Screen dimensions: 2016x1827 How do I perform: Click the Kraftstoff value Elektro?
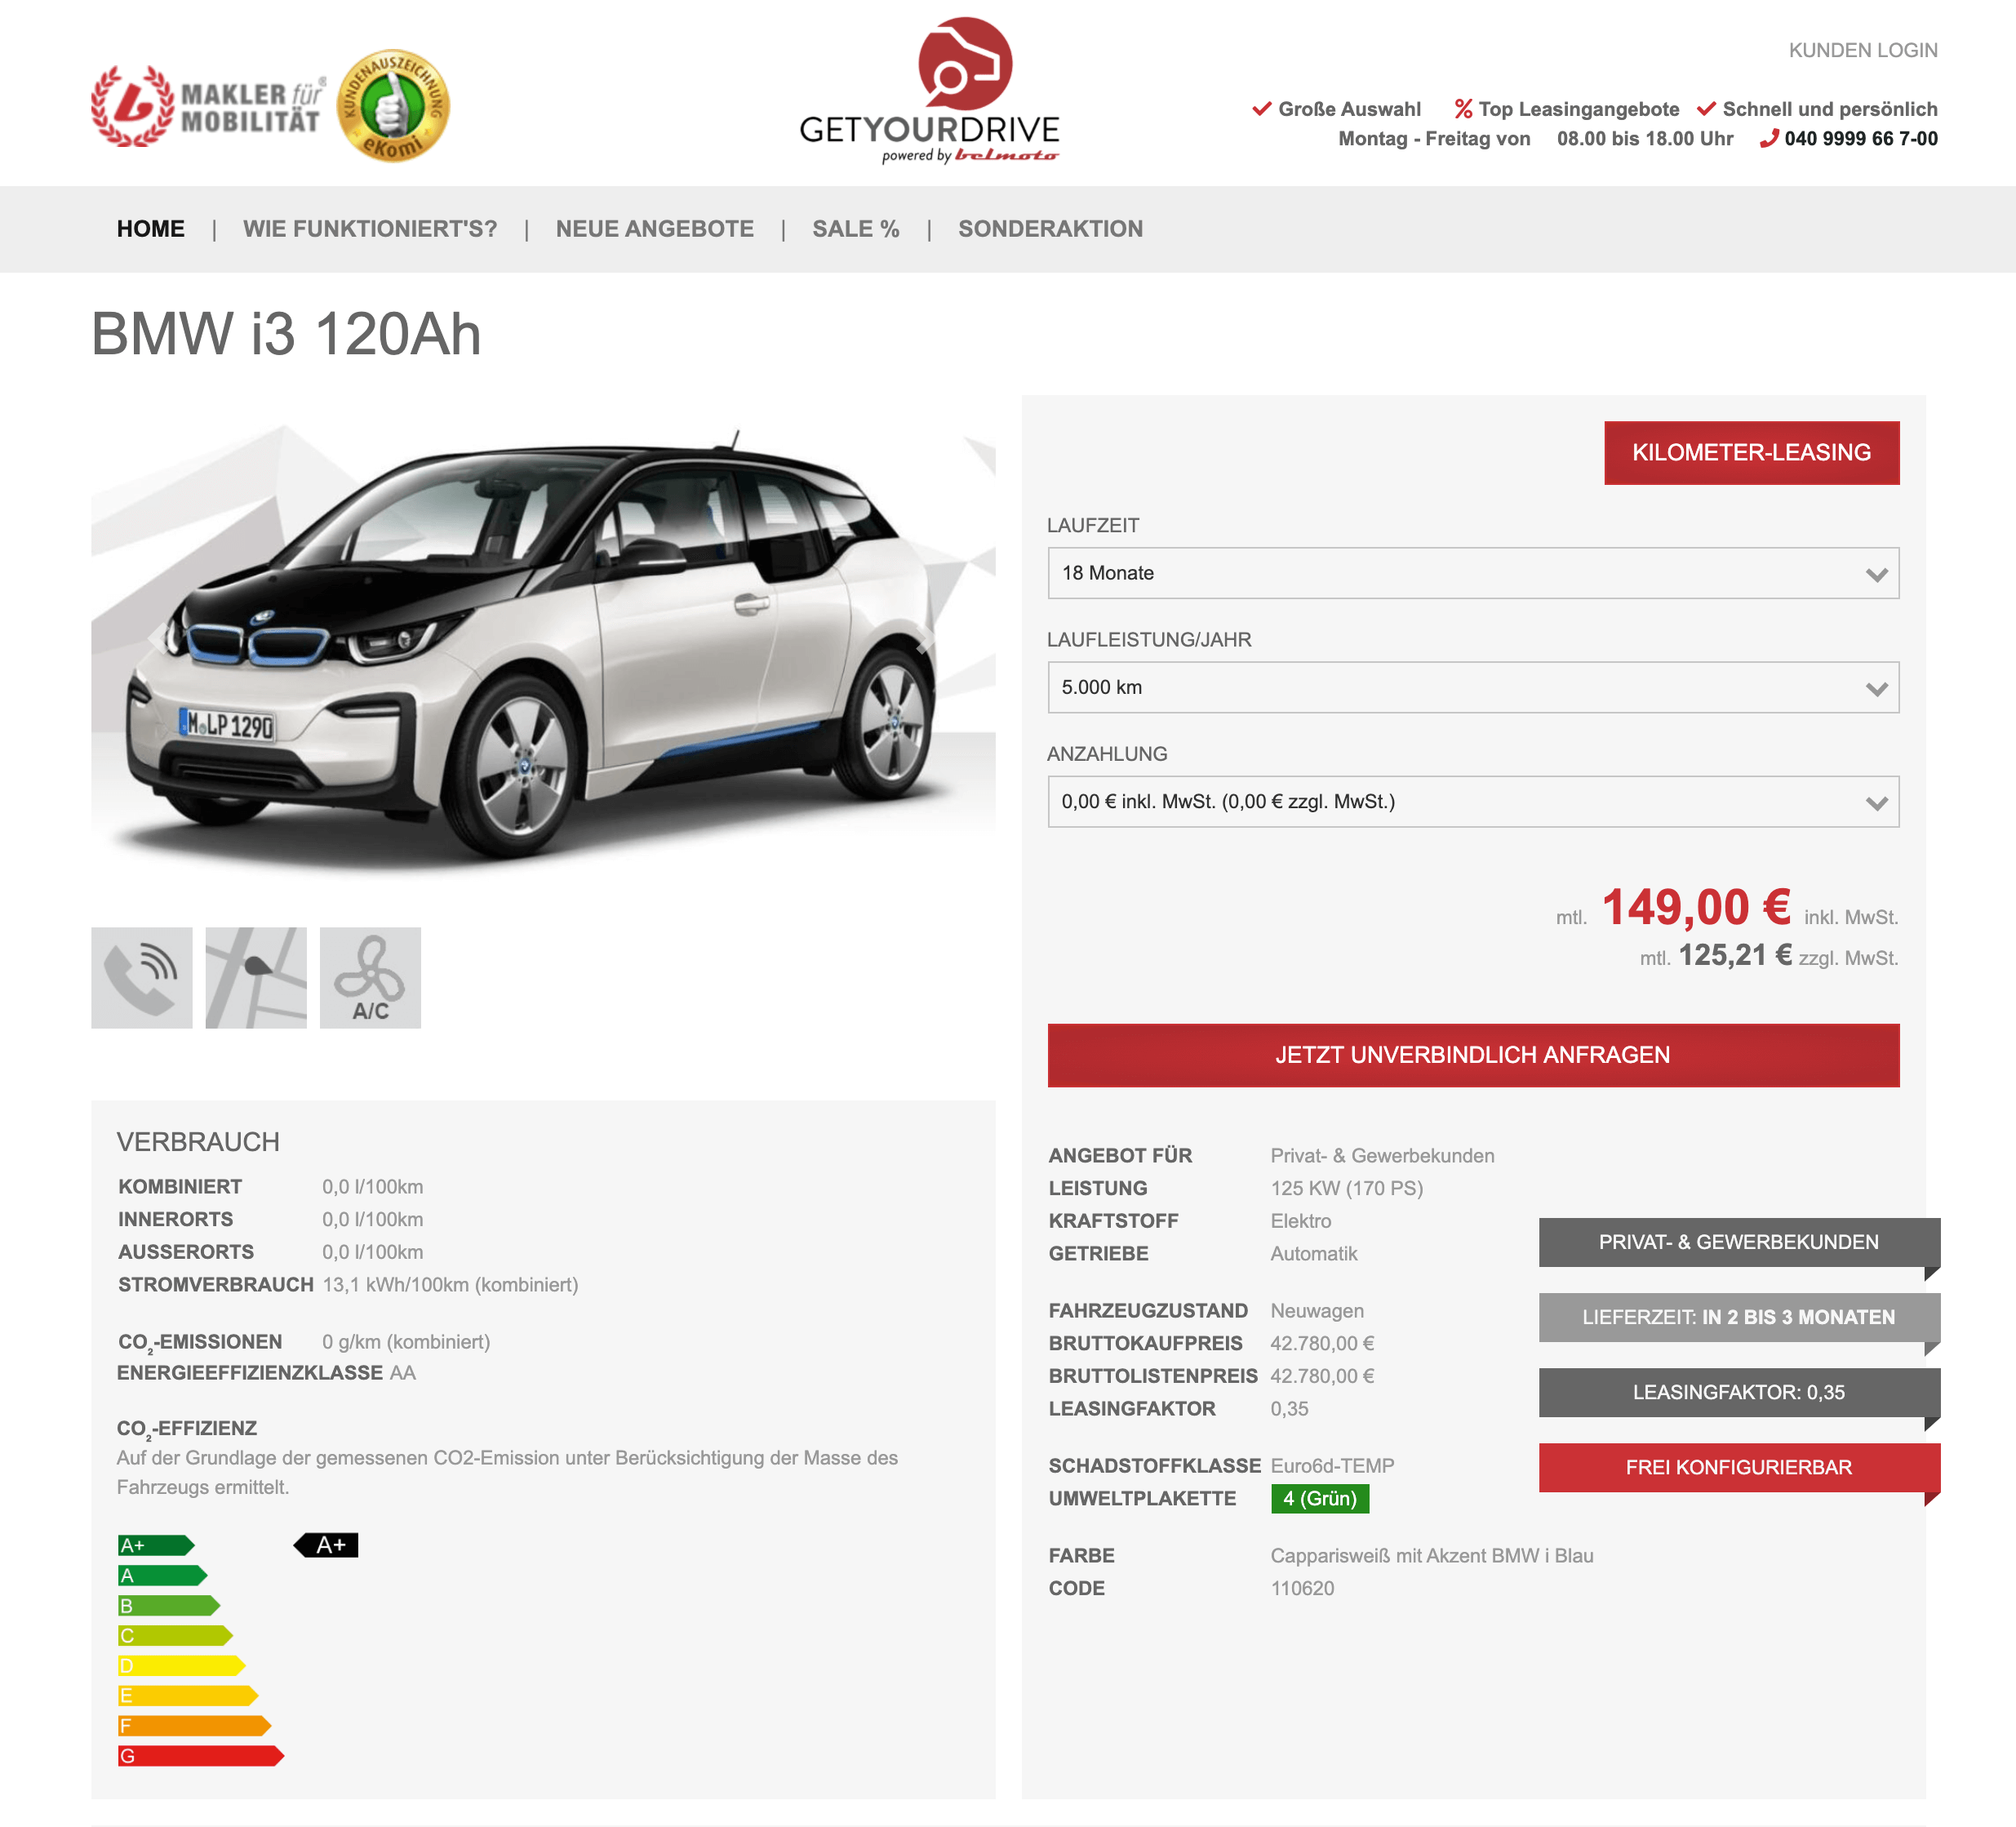(x=1301, y=1221)
